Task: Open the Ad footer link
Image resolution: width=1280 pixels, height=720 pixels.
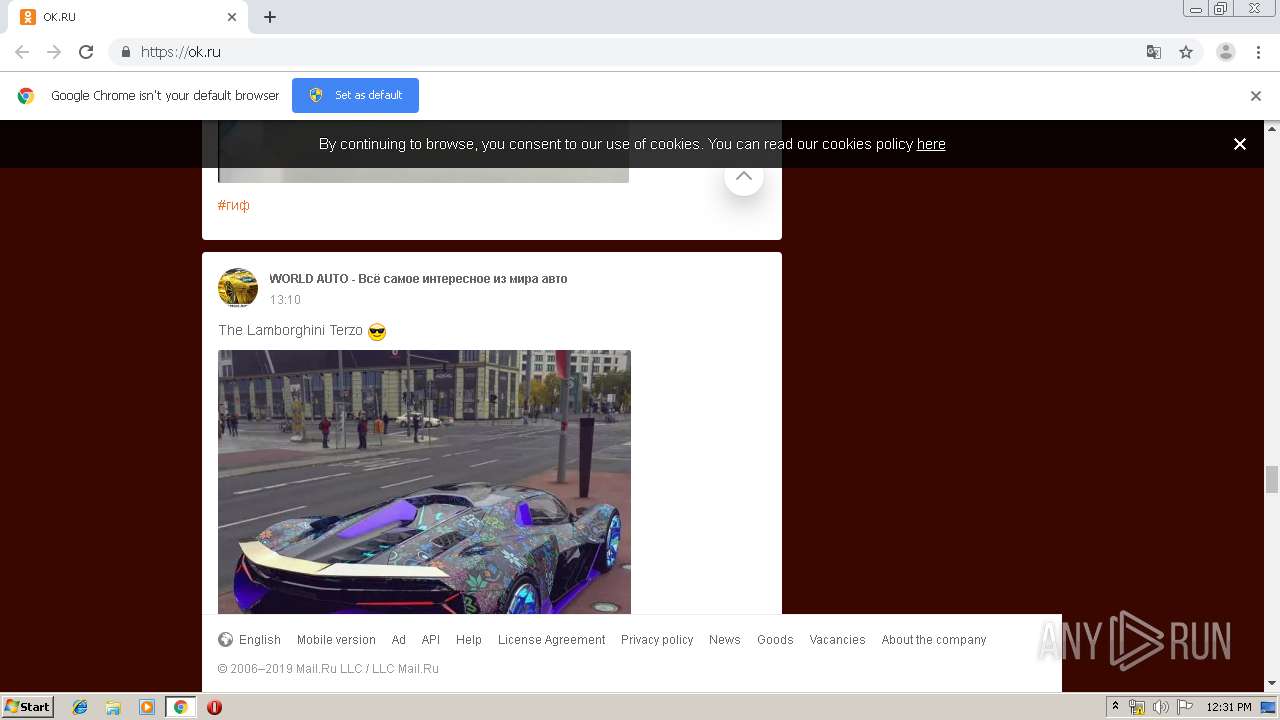Action: [398, 640]
